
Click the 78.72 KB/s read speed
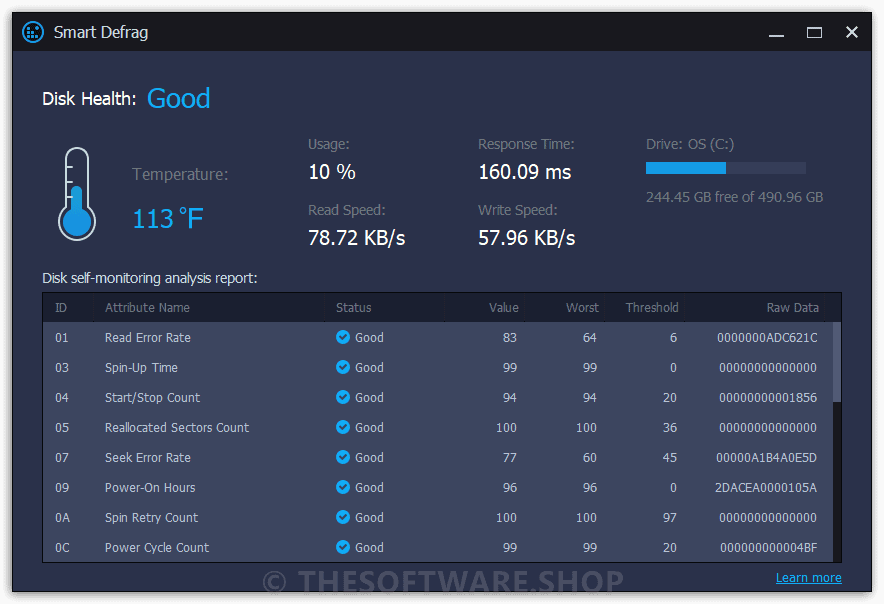[356, 238]
